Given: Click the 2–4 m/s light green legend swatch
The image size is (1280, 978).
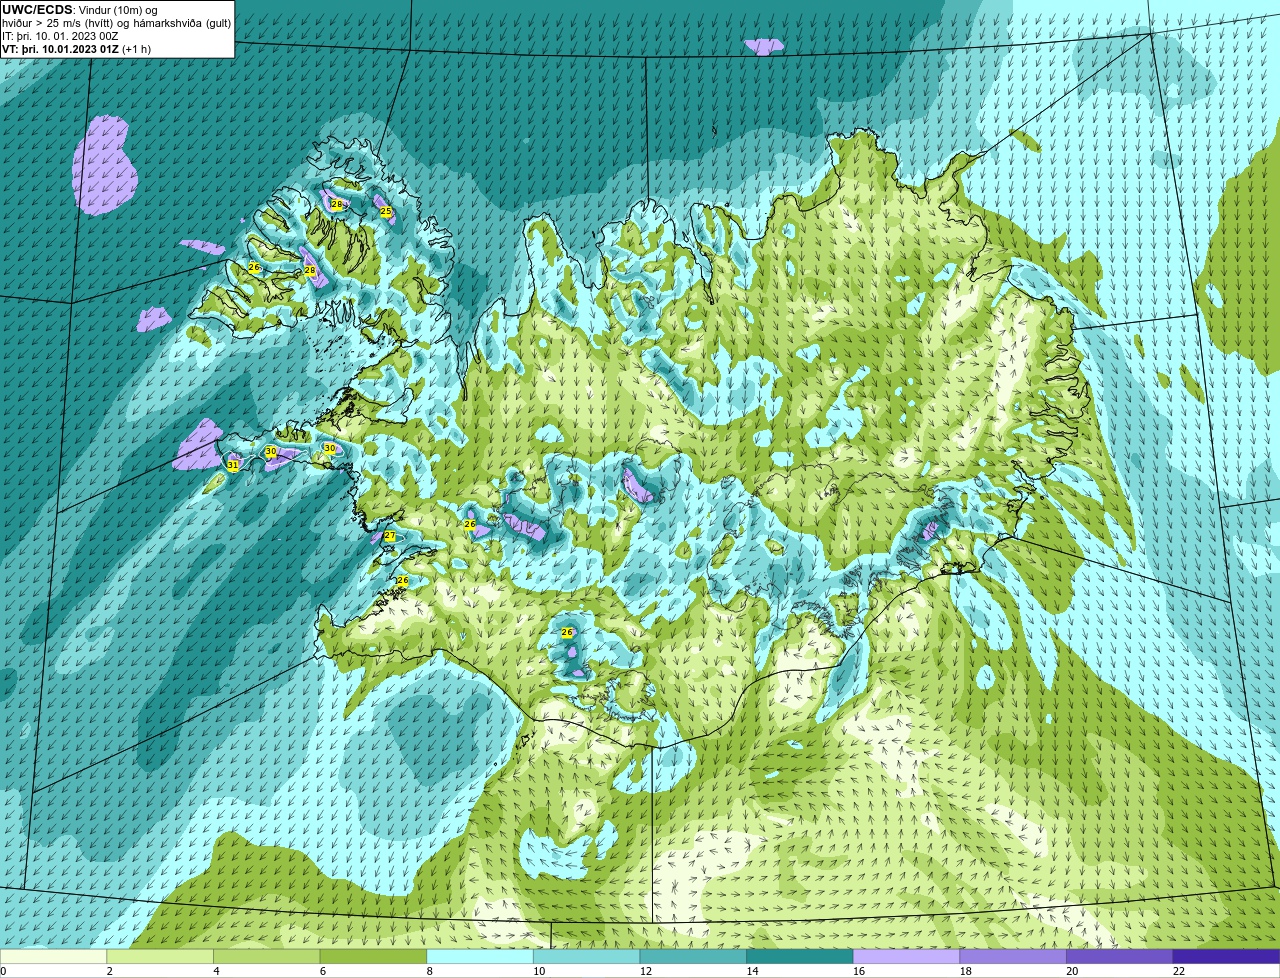Looking at the screenshot, I should (x=160, y=957).
